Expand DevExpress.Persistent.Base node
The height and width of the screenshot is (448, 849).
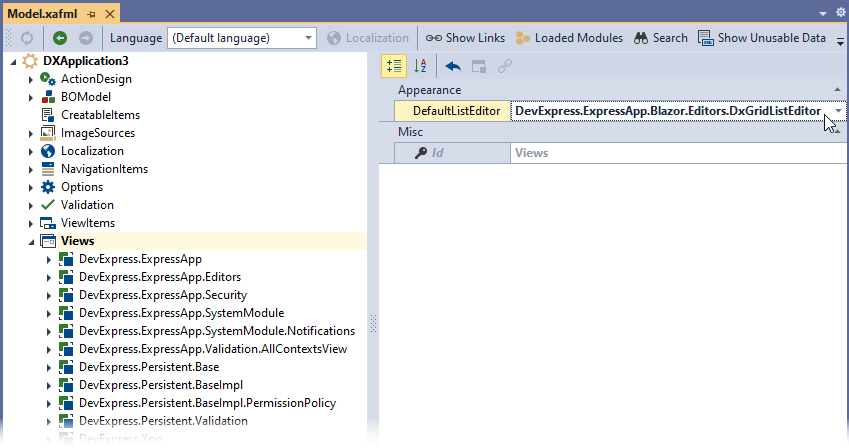(x=49, y=368)
